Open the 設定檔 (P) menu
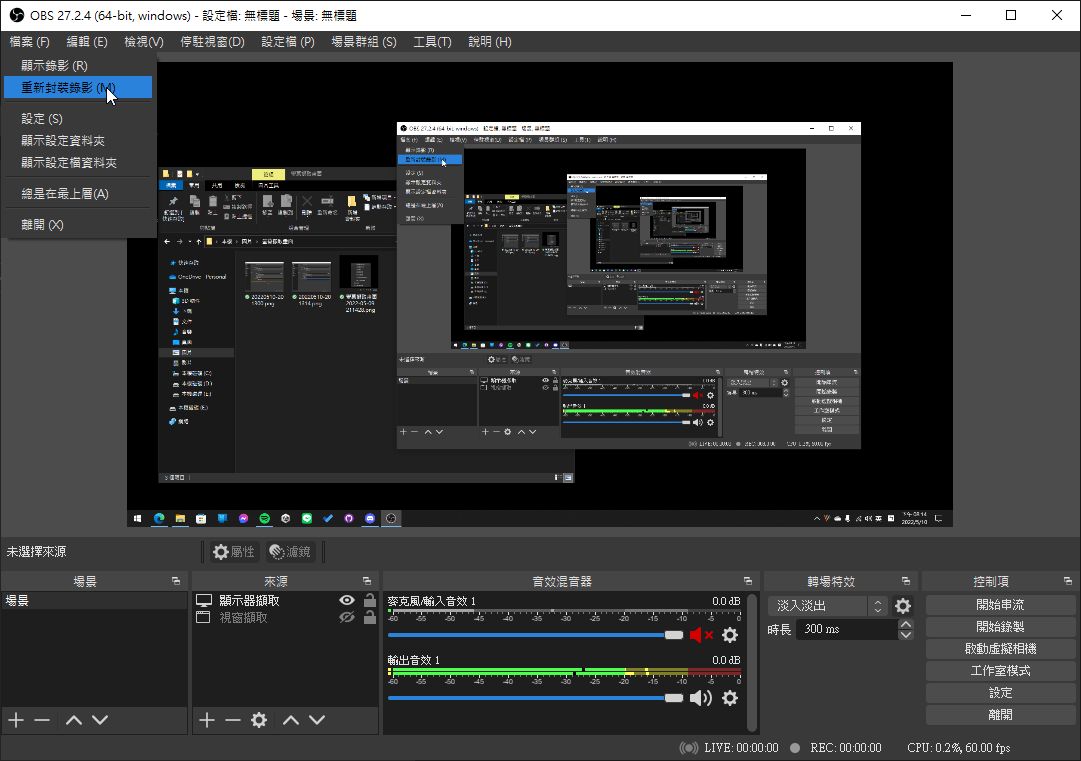 288,42
